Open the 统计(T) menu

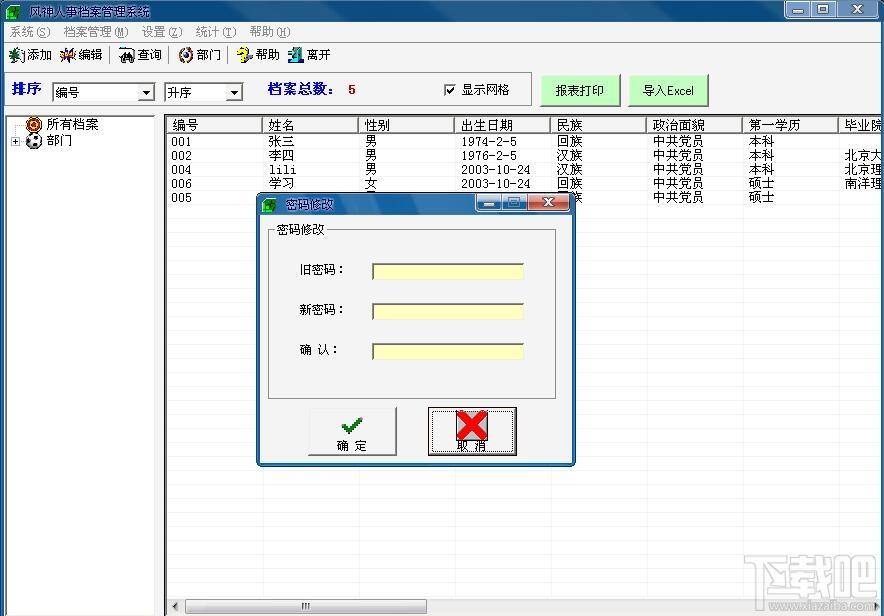click(x=215, y=32)
